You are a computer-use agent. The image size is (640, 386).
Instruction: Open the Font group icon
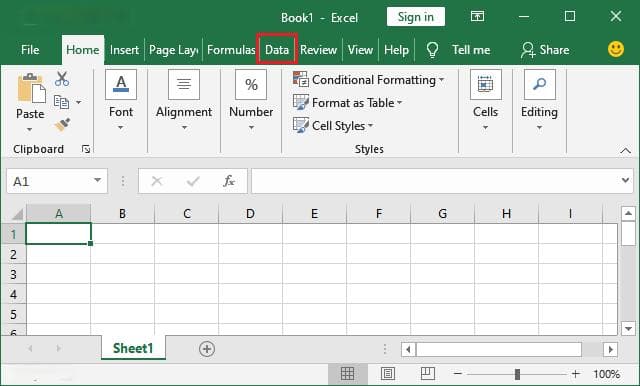(121, 84)
